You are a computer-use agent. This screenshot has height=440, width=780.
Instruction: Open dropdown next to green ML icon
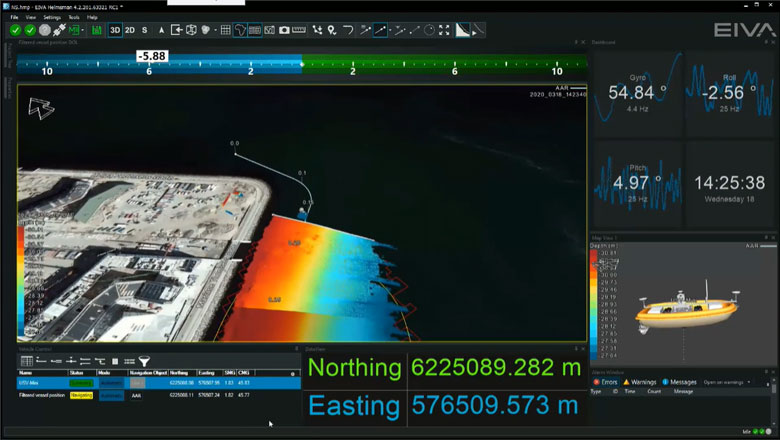[x=83, y=31]
